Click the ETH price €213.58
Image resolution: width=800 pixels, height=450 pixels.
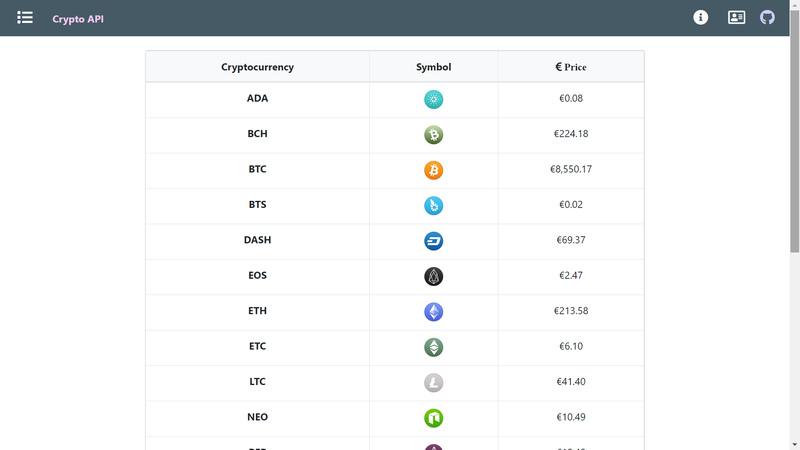571,311
